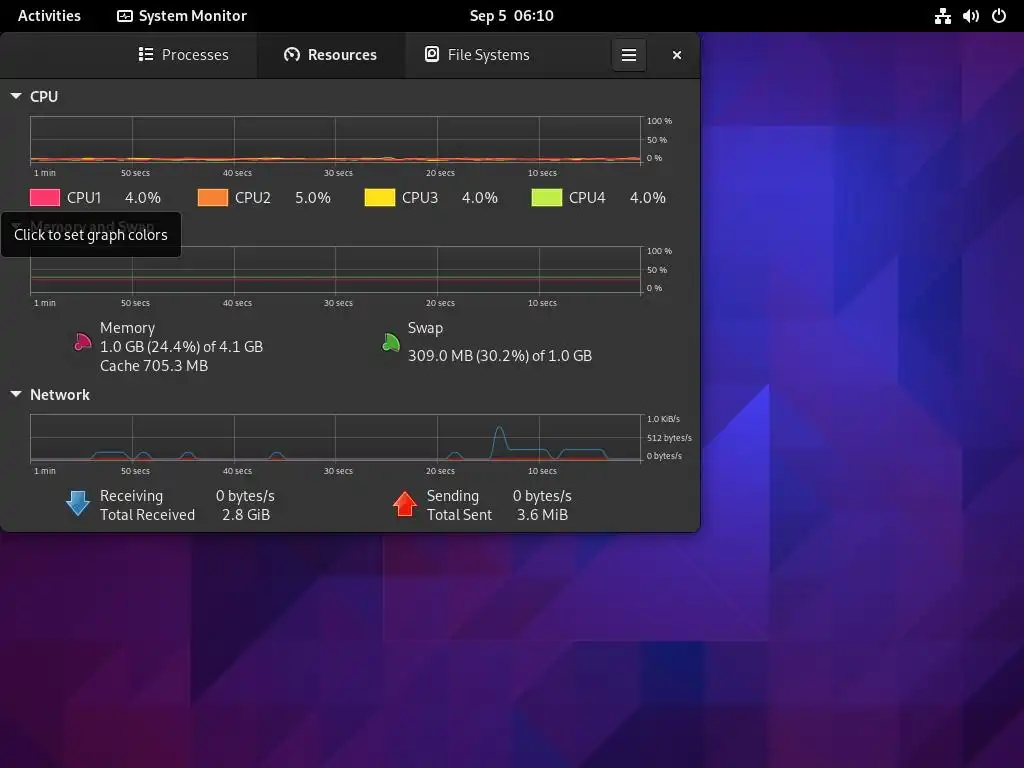Click the 'Receiving' label
Viewport: 1024px width, 768px height.
click(x=131, y=496)
